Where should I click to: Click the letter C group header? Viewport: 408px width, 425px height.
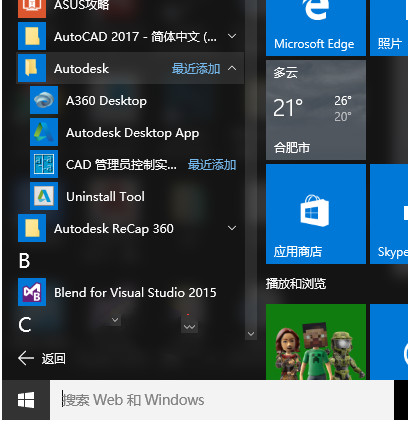[25, 325]
